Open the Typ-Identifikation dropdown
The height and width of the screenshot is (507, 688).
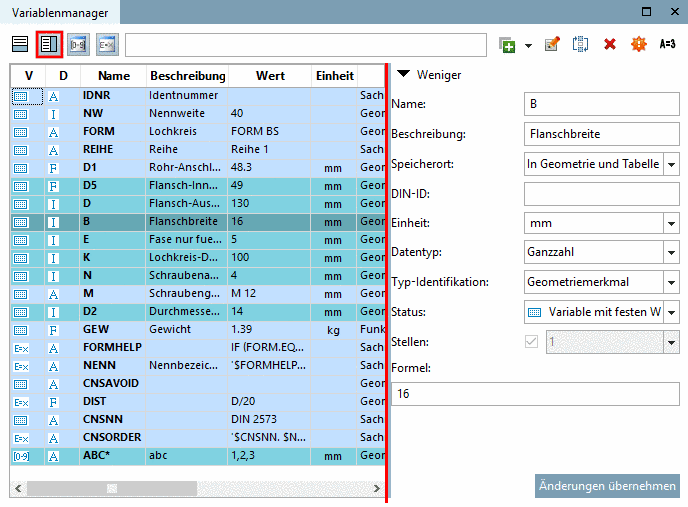(671, 282)
